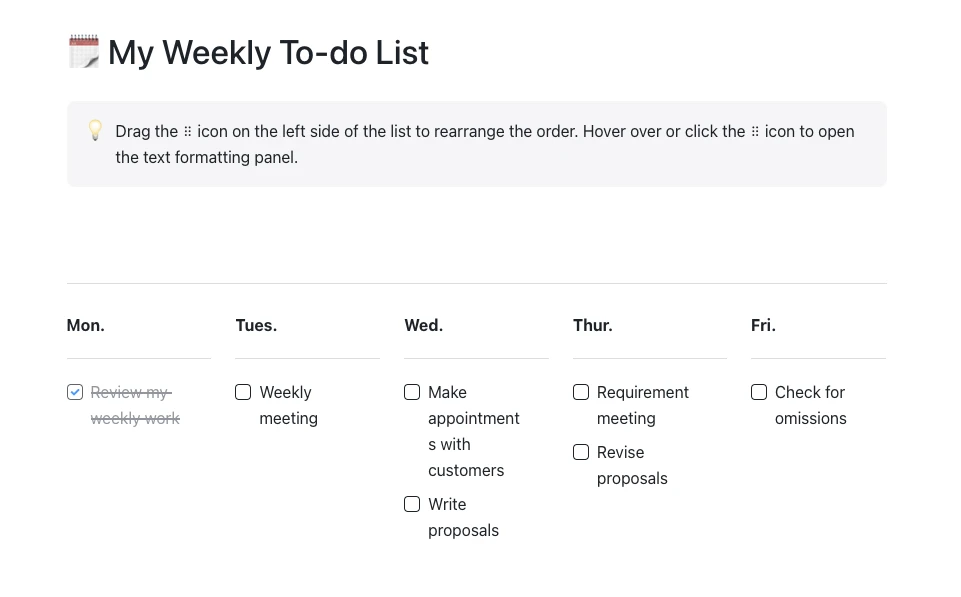The image size is (961, 597).
Task: Click the Weekly meeting task text
Action: click(289, 405)
